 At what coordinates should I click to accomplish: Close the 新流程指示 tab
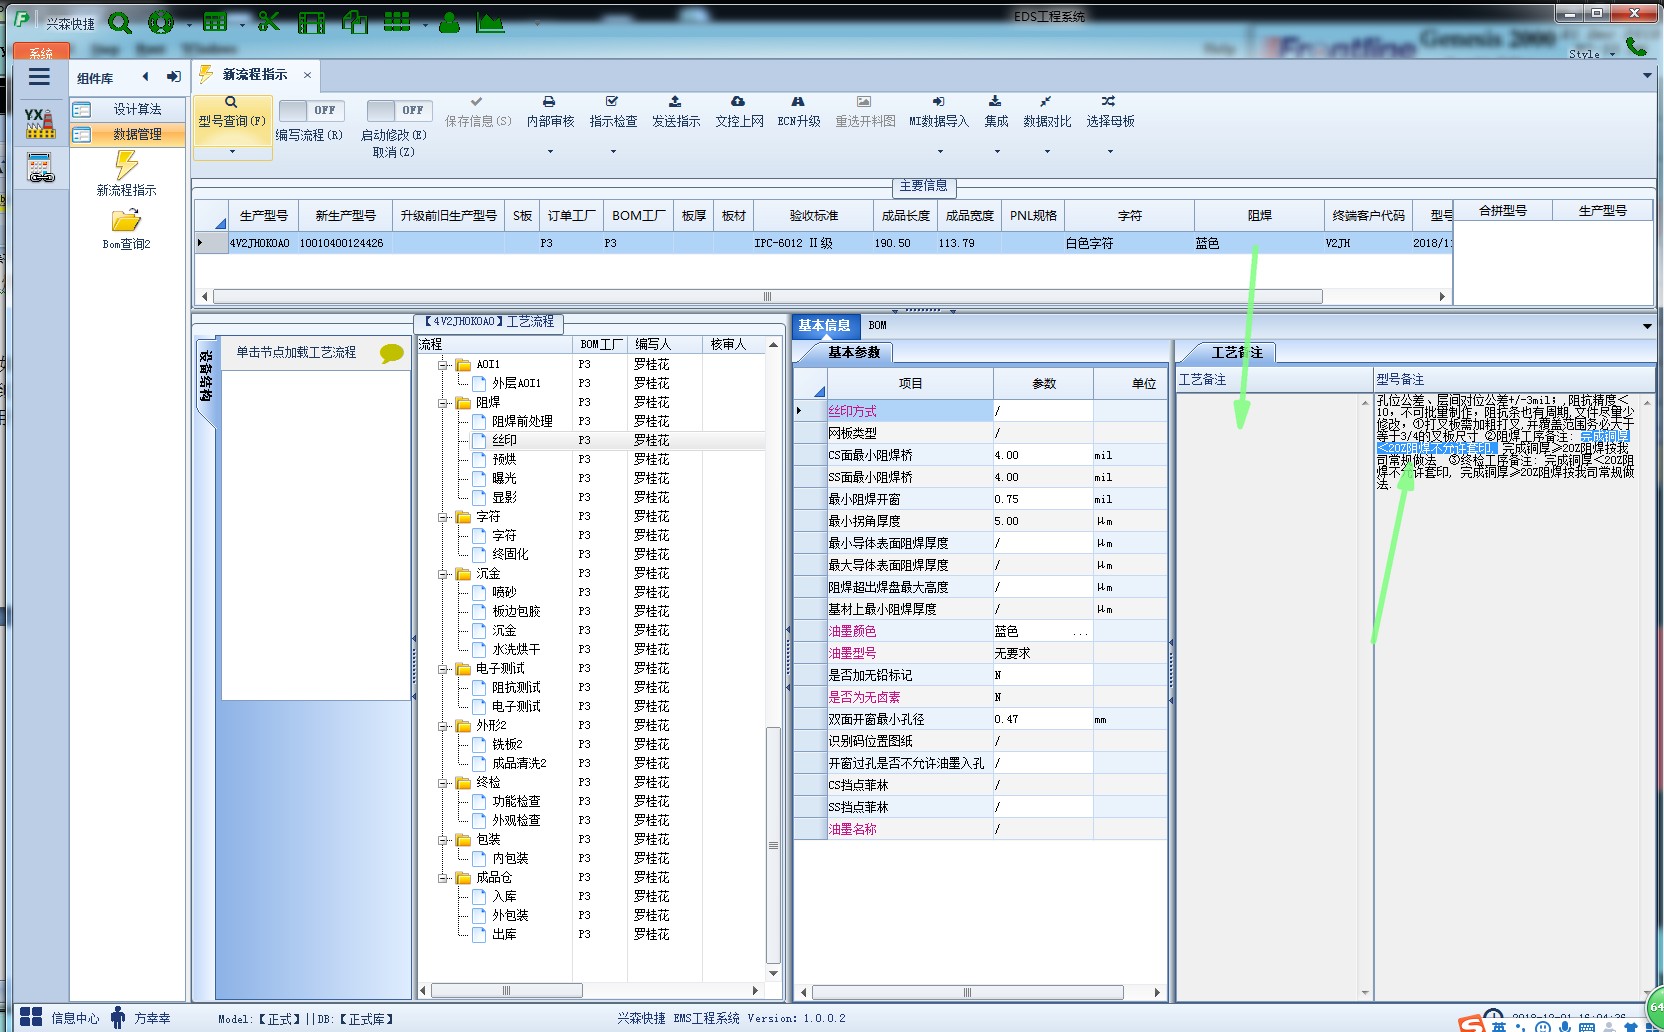[307, 75]
